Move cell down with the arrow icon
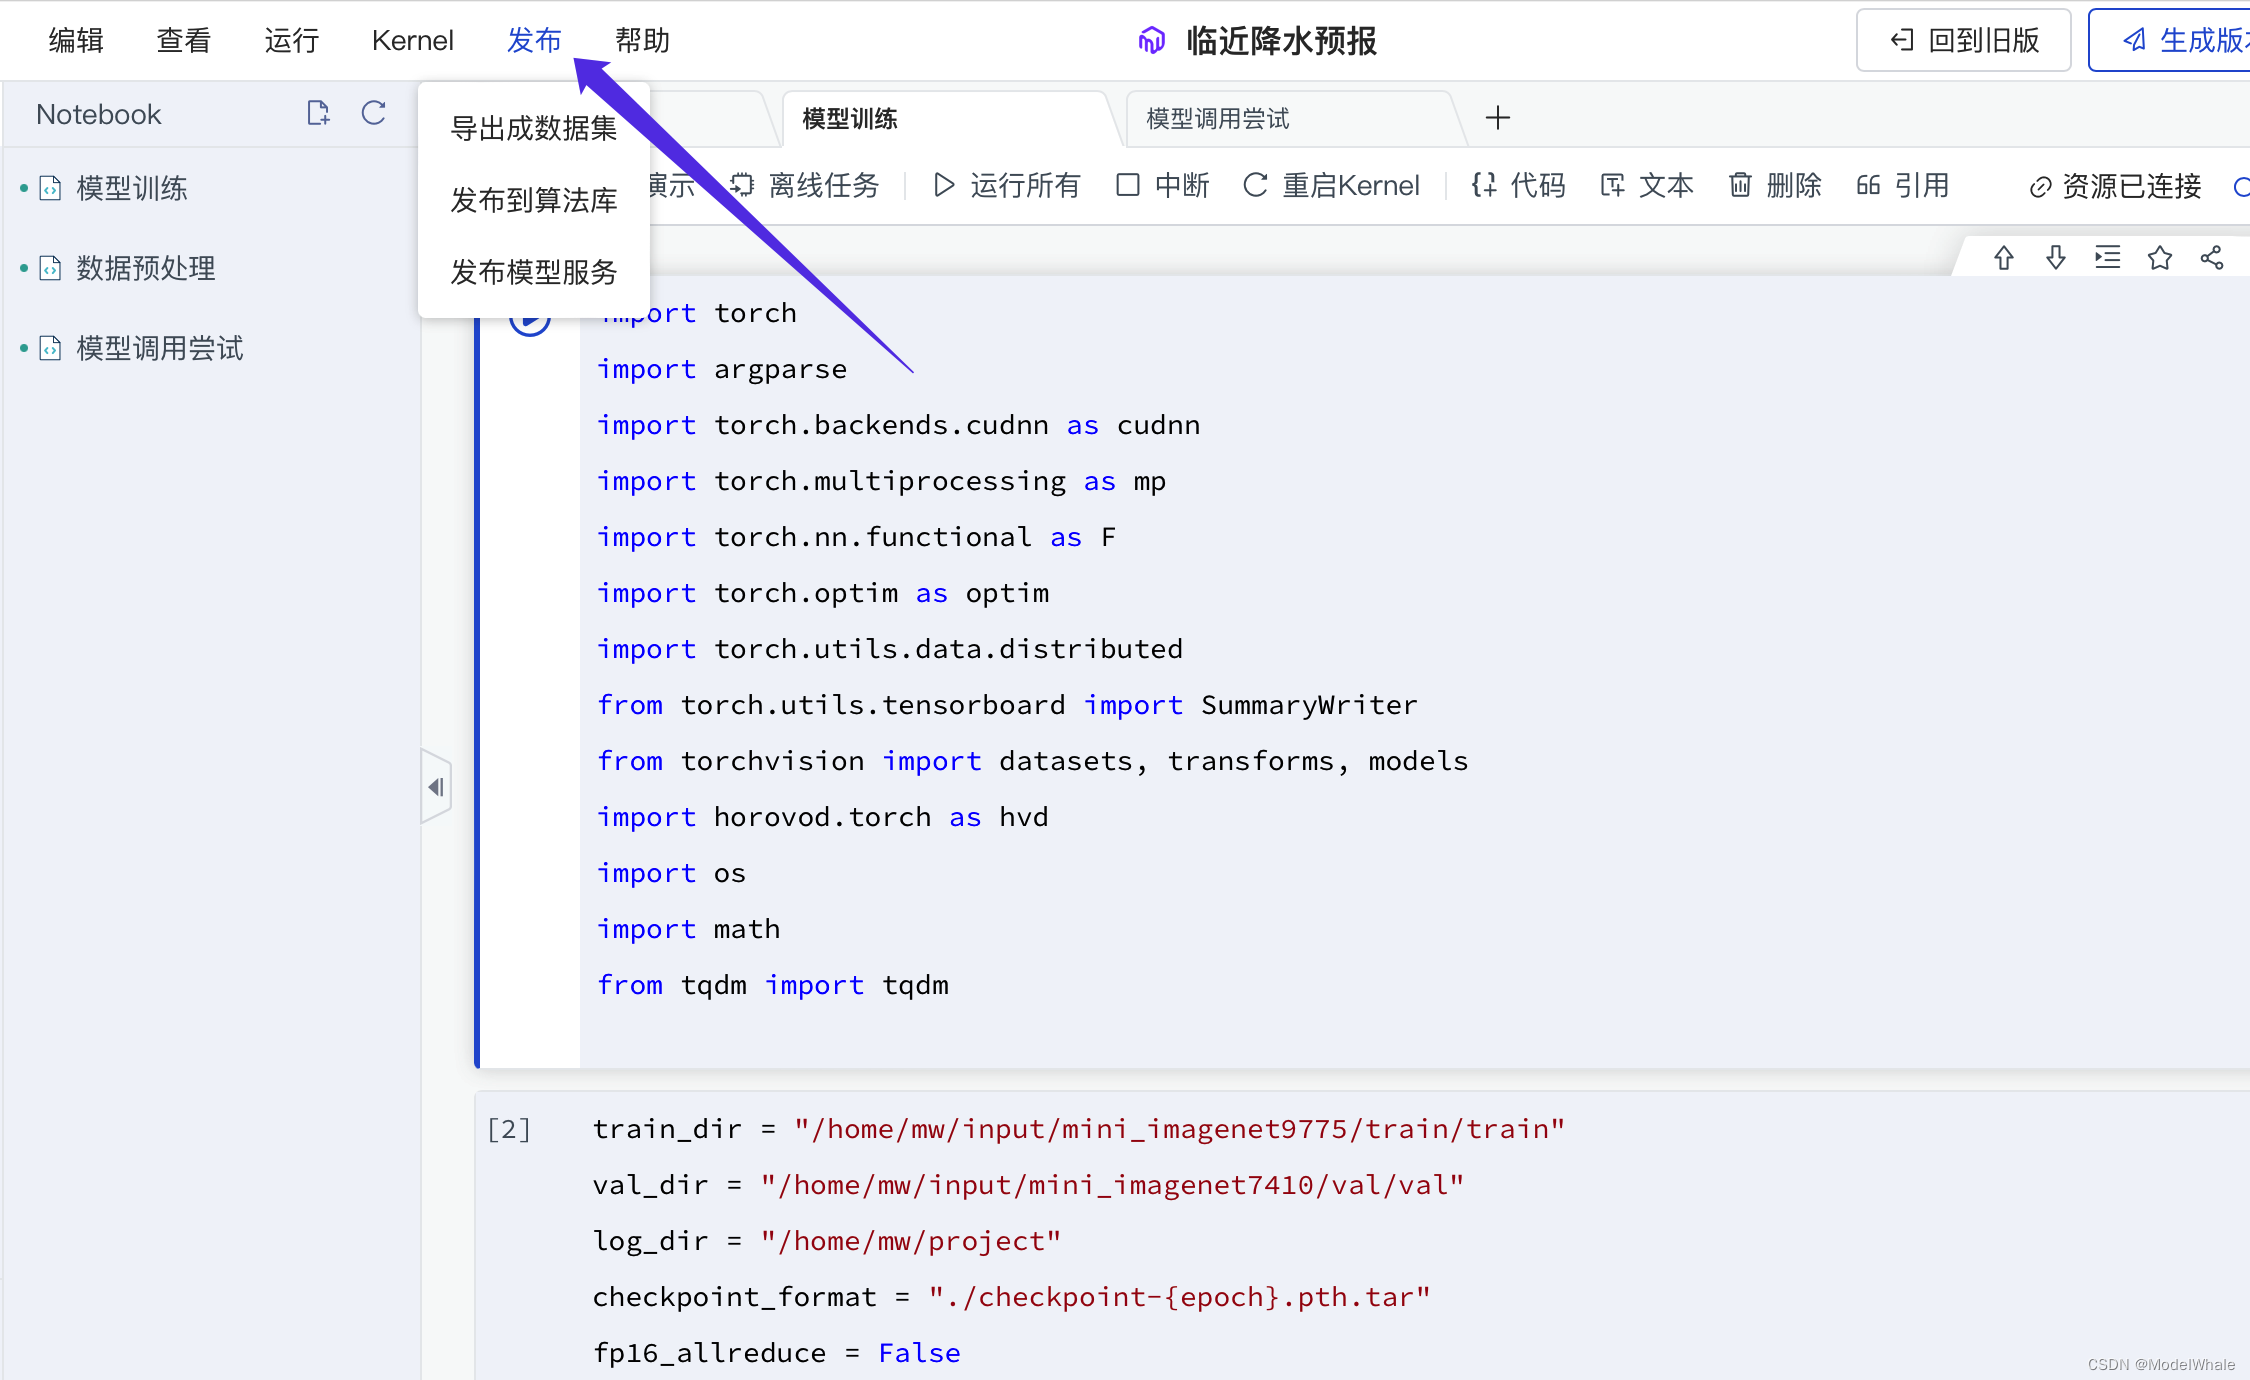The image size is (2250, 1380). point(2055,258)
